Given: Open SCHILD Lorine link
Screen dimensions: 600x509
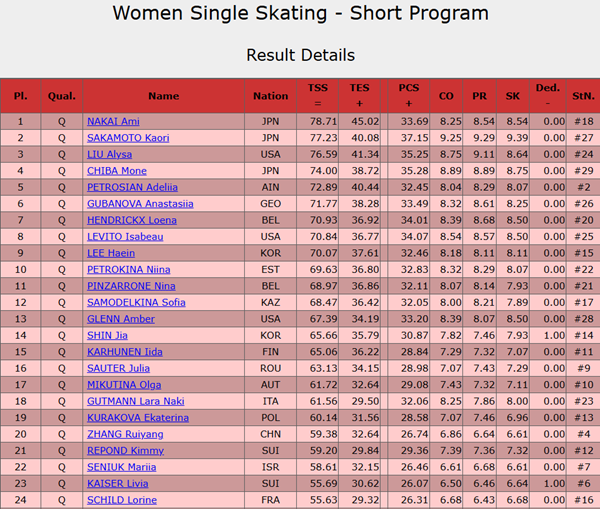Looking at the screenshot, I should 122,500.
